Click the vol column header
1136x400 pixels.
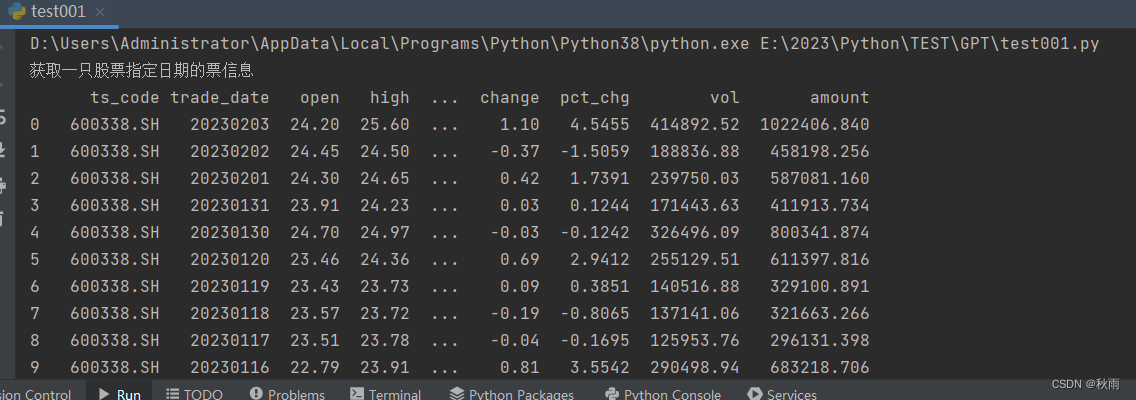click(x=724, y=98)
